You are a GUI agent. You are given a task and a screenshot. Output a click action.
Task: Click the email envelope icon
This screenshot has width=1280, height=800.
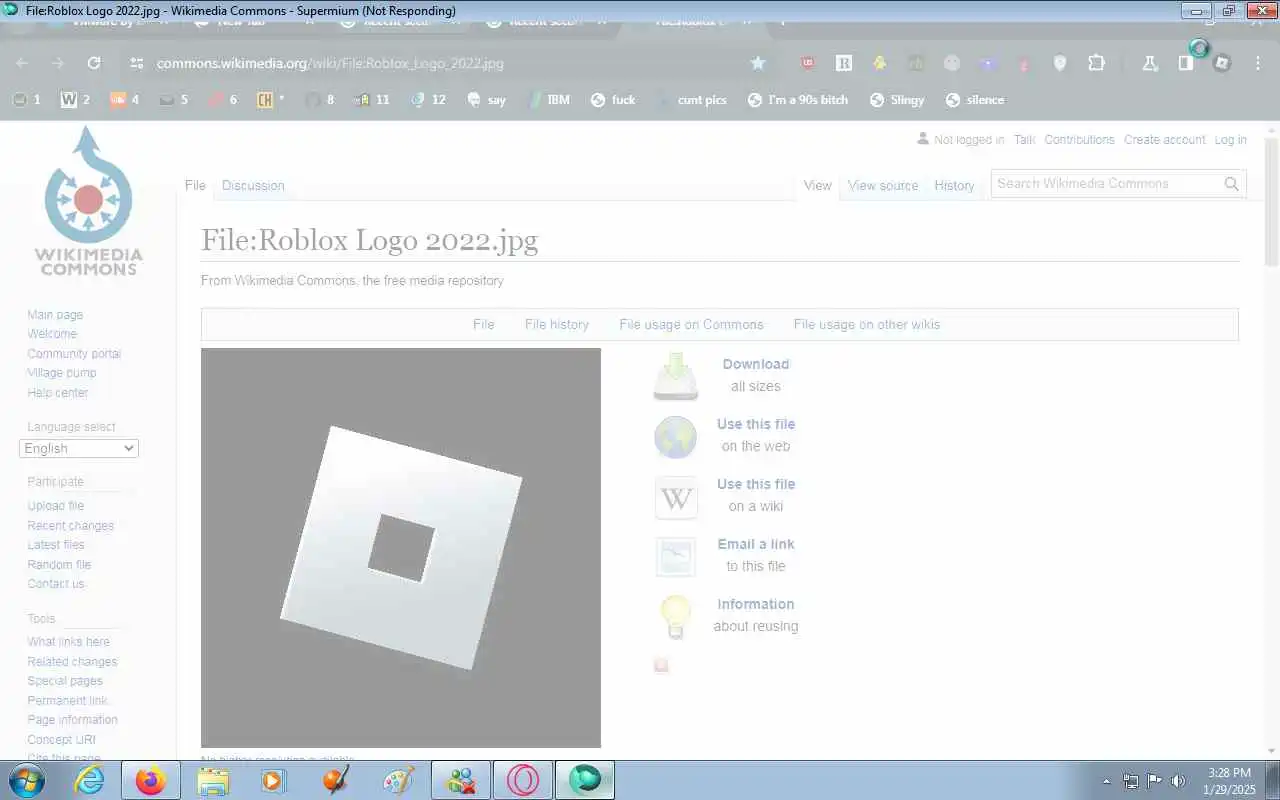coord(676,557)
